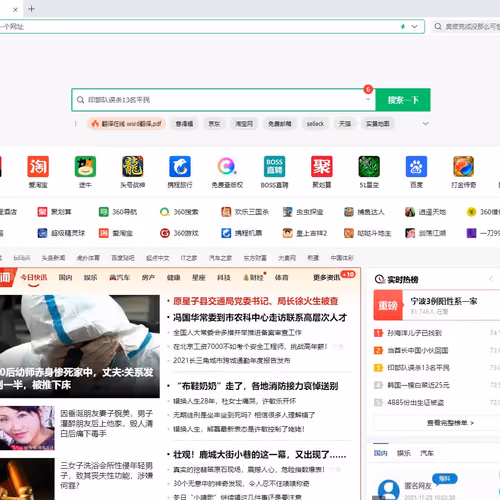
Task: Select the 健康 news tab
Action: [x=174, y=277]
